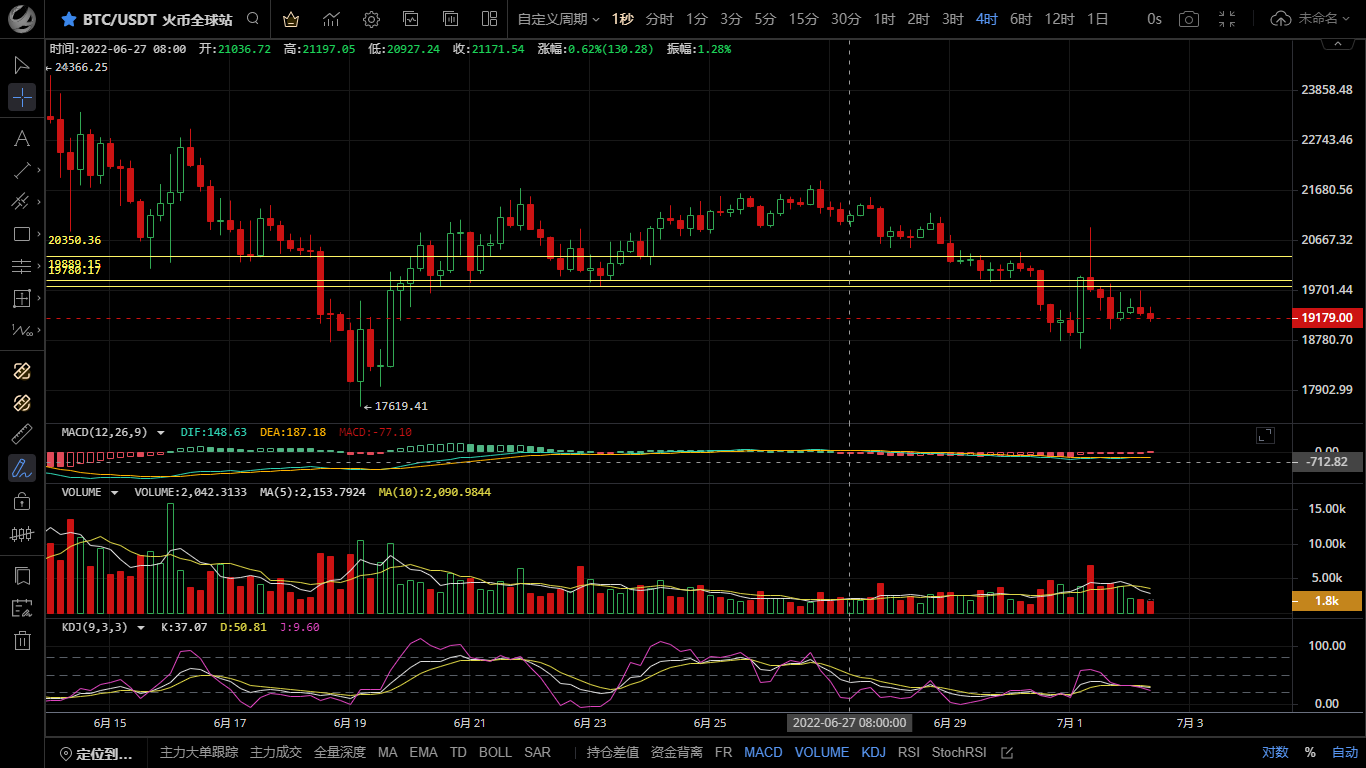
Task: Select the 15分 timeframe
Action: (x=803, y=19)
